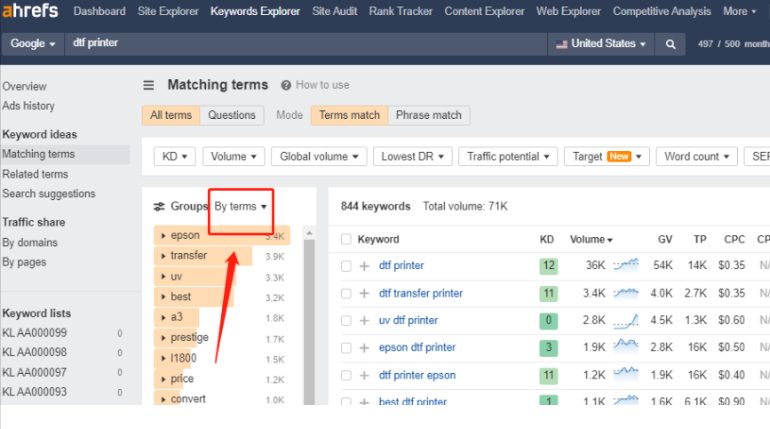Click the How to use help icon
Image resolution: width=770 pixels, height=429 pixels.
(286, 85)
